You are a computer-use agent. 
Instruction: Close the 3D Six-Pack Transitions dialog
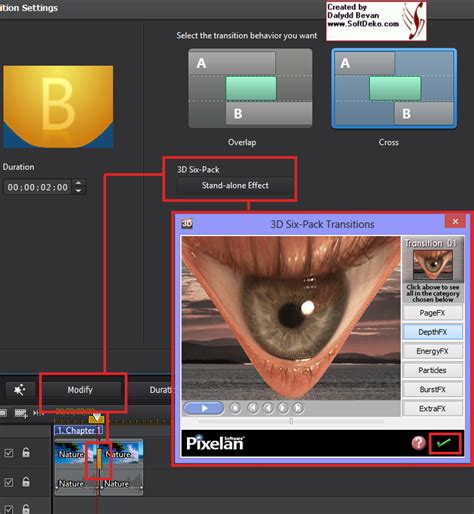(x=455, y=221)
